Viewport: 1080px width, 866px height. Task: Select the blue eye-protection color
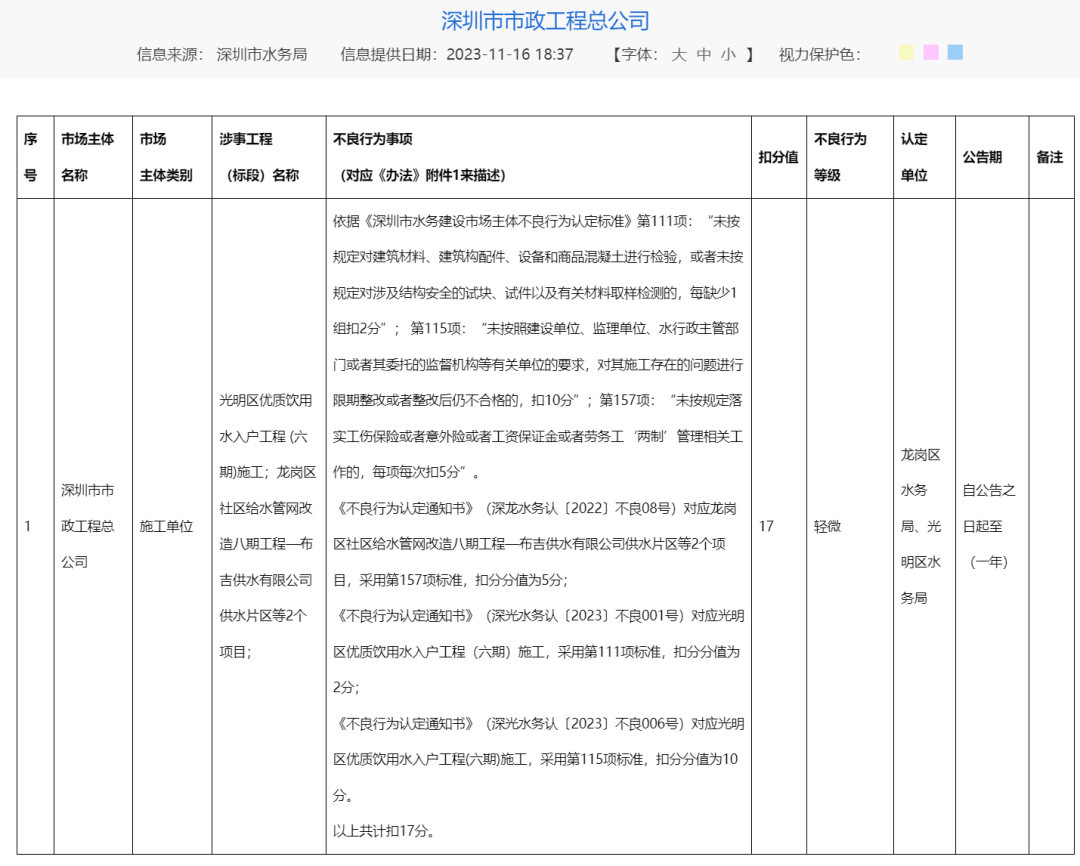955,52
